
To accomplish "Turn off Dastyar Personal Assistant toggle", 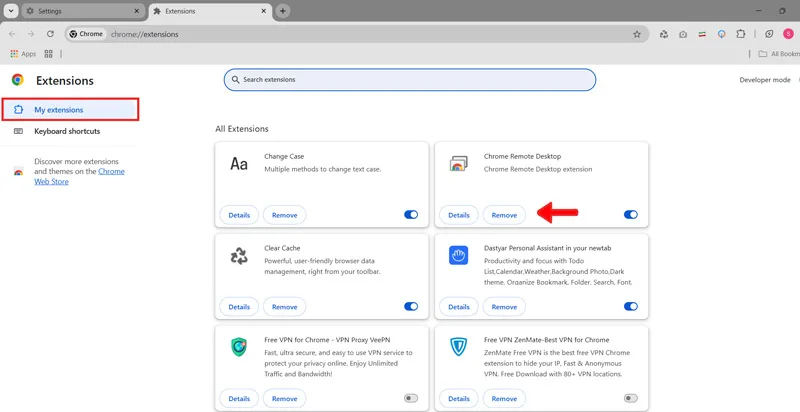I will point(631,306).
